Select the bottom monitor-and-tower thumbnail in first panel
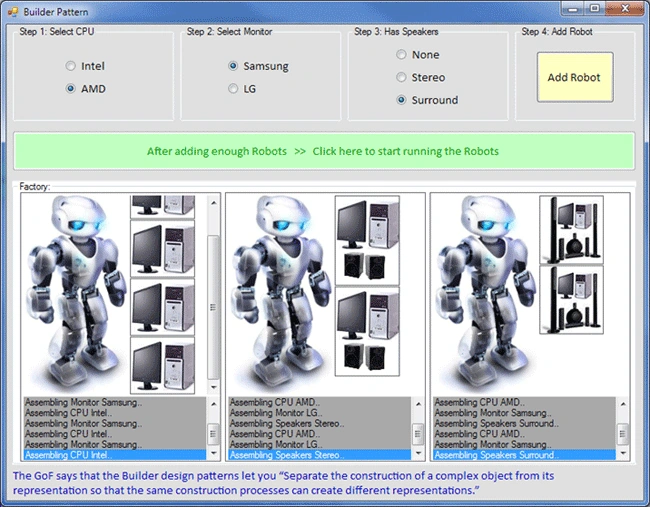The width and height of the screenshot is (650, 507). pos(162,366)
